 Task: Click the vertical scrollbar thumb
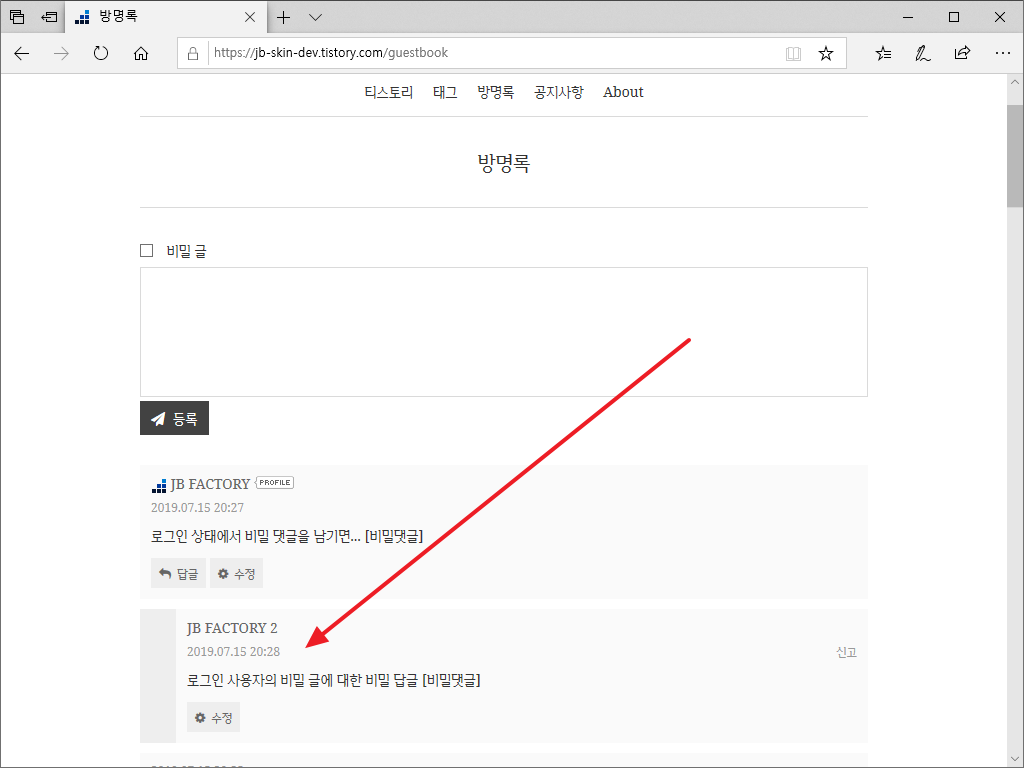[1014, 155]
